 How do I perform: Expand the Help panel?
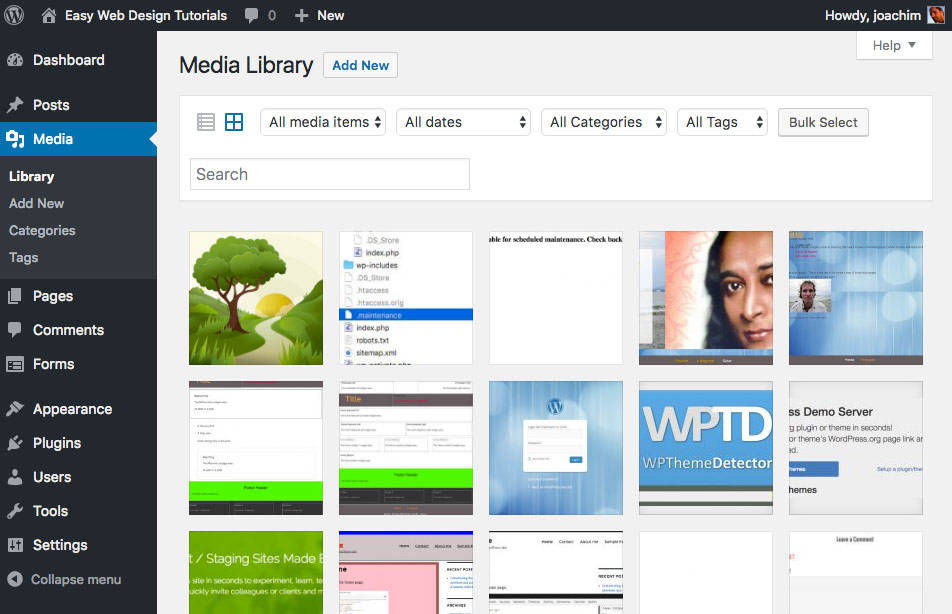893,45
